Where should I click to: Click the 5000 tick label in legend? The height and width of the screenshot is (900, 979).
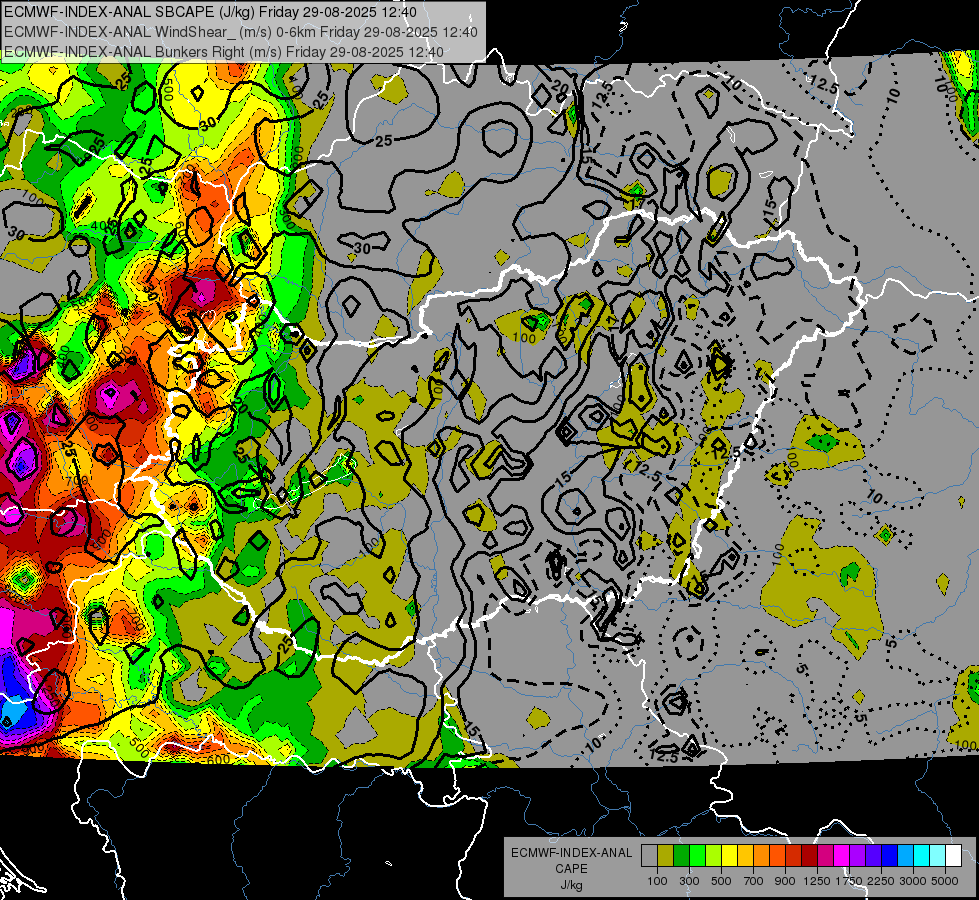click(x=945, y=881)
